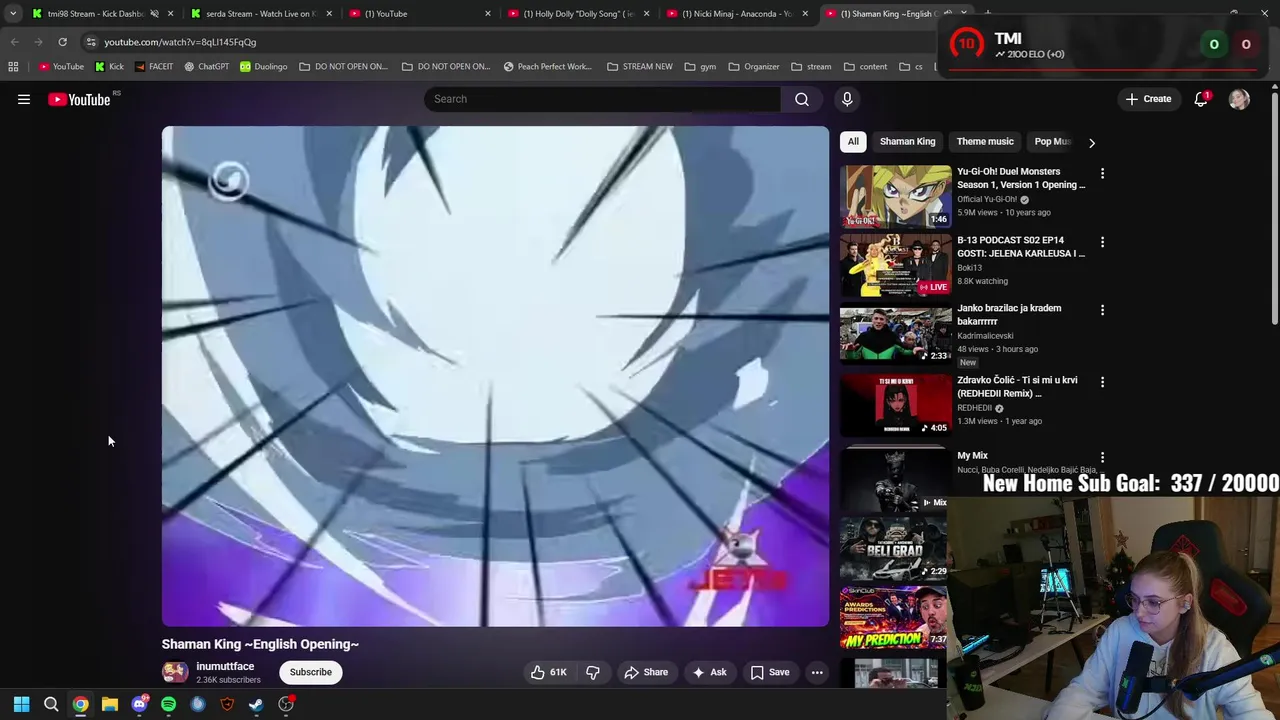Click into the YouTube search field
This screenshot has height=720, width=1280.
pos(602,99)
